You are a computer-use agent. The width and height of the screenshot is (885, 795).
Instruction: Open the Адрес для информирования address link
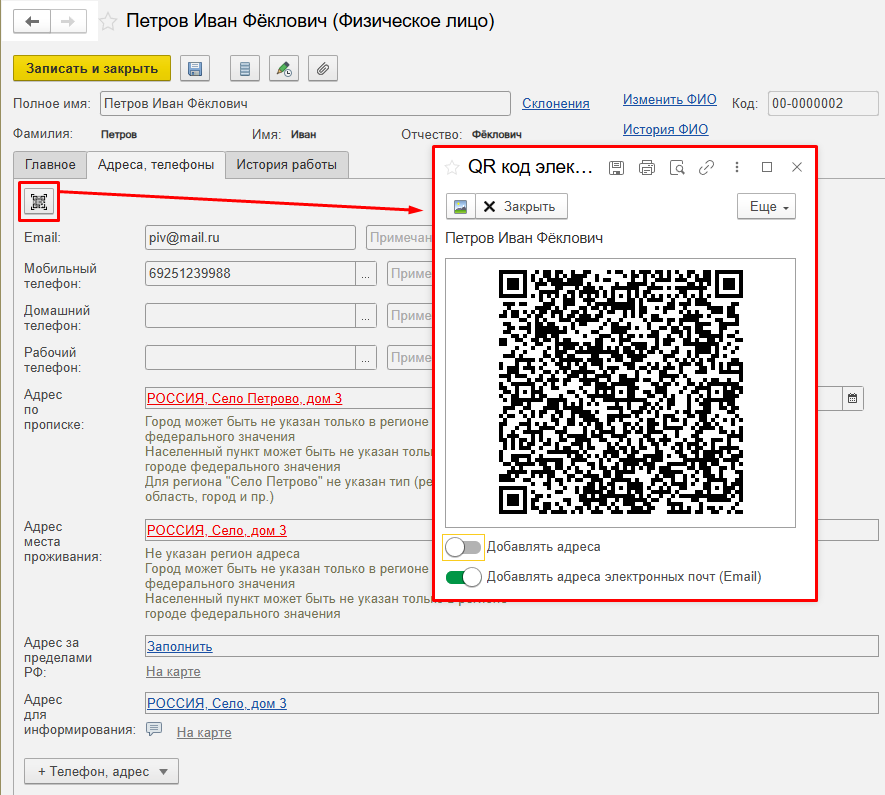point(217,704)
